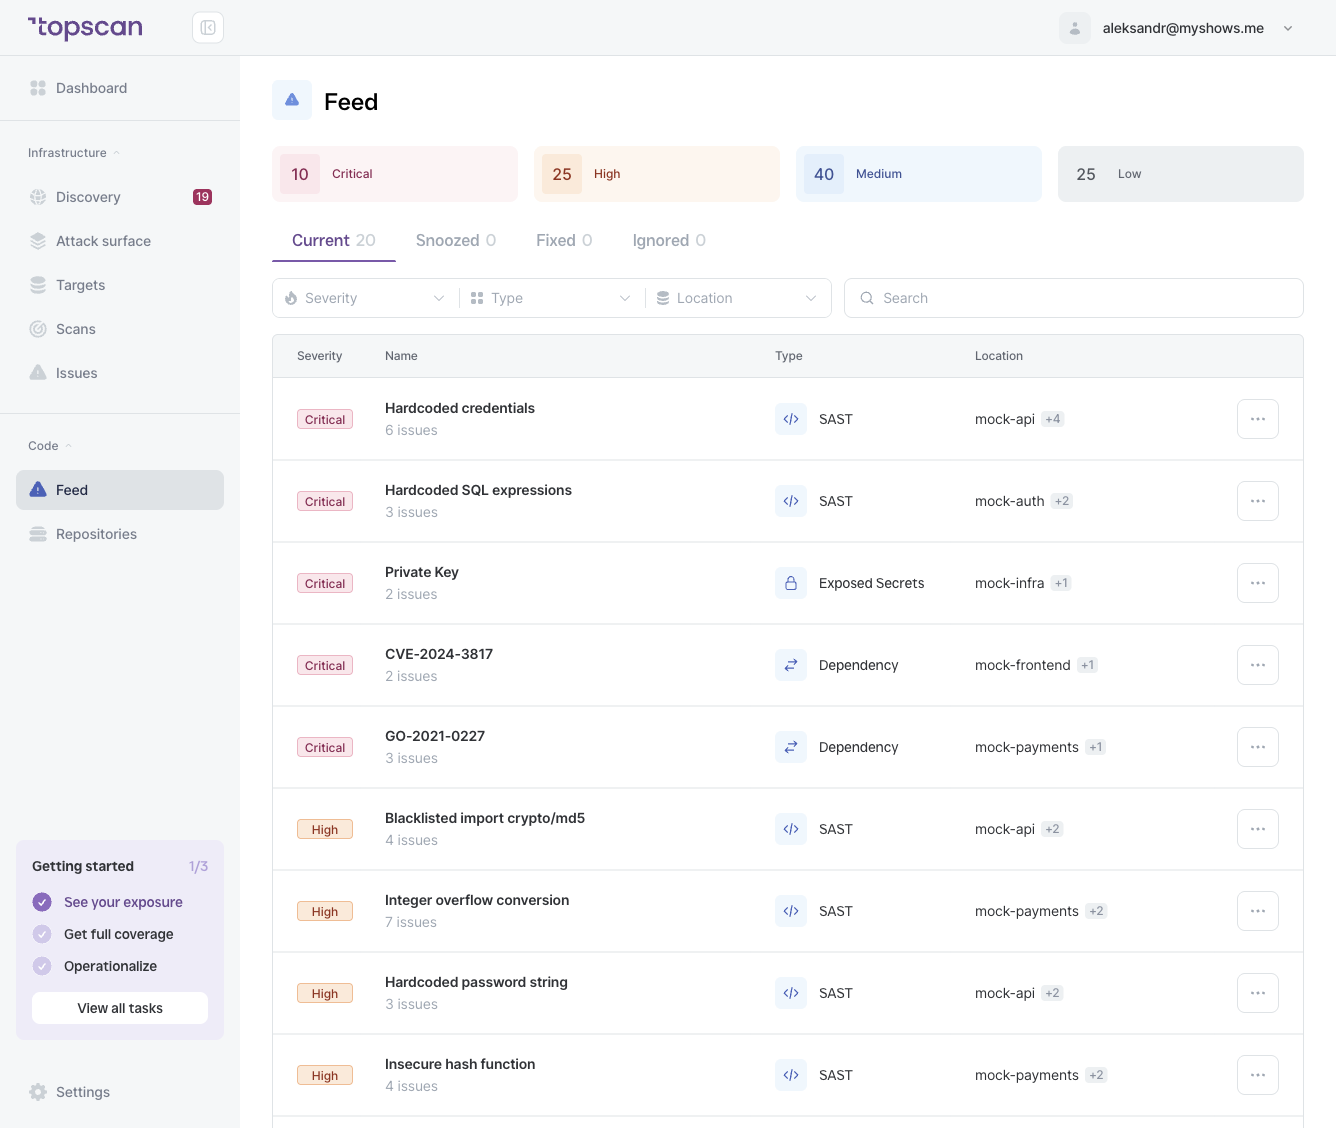1336x1128 pixels.
Task: Click the Discovery badge showing 19
Action: [x=202, y=197]
